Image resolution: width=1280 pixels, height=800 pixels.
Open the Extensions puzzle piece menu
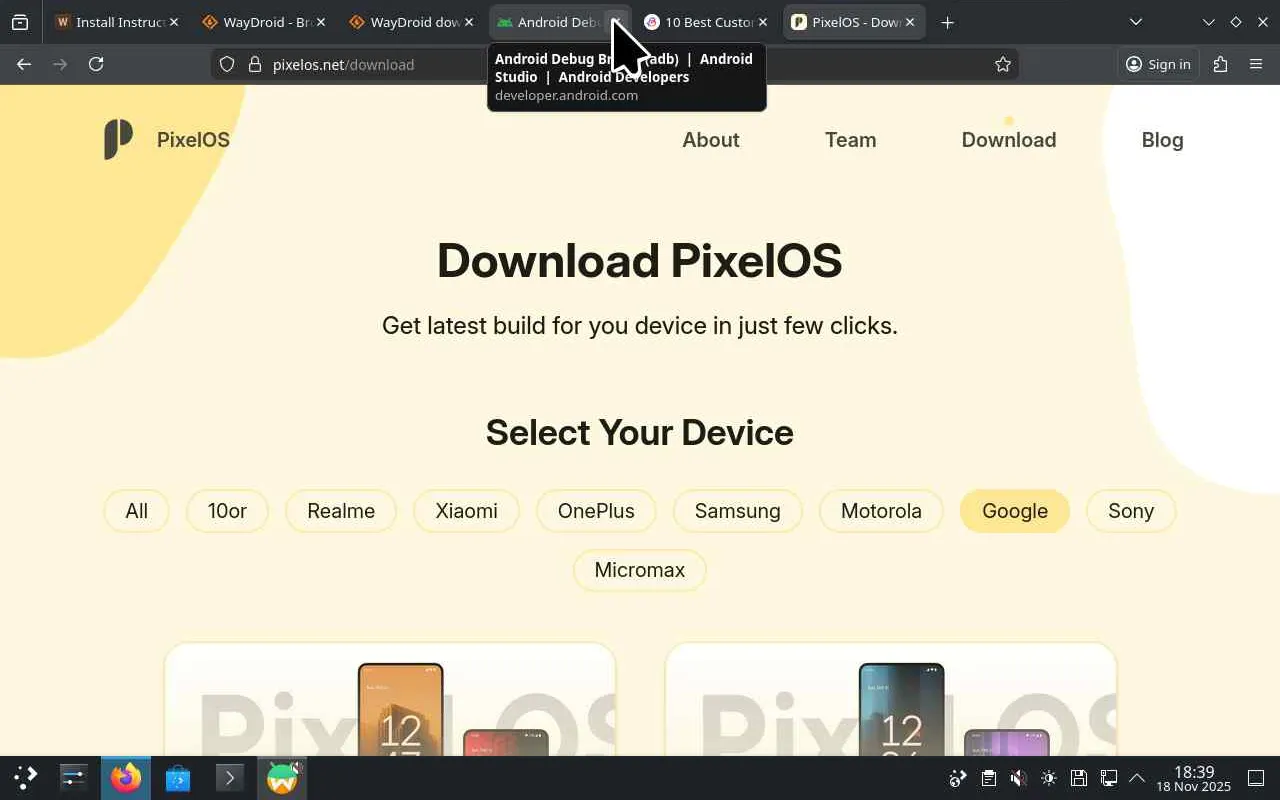click(x=1220, y=64)
